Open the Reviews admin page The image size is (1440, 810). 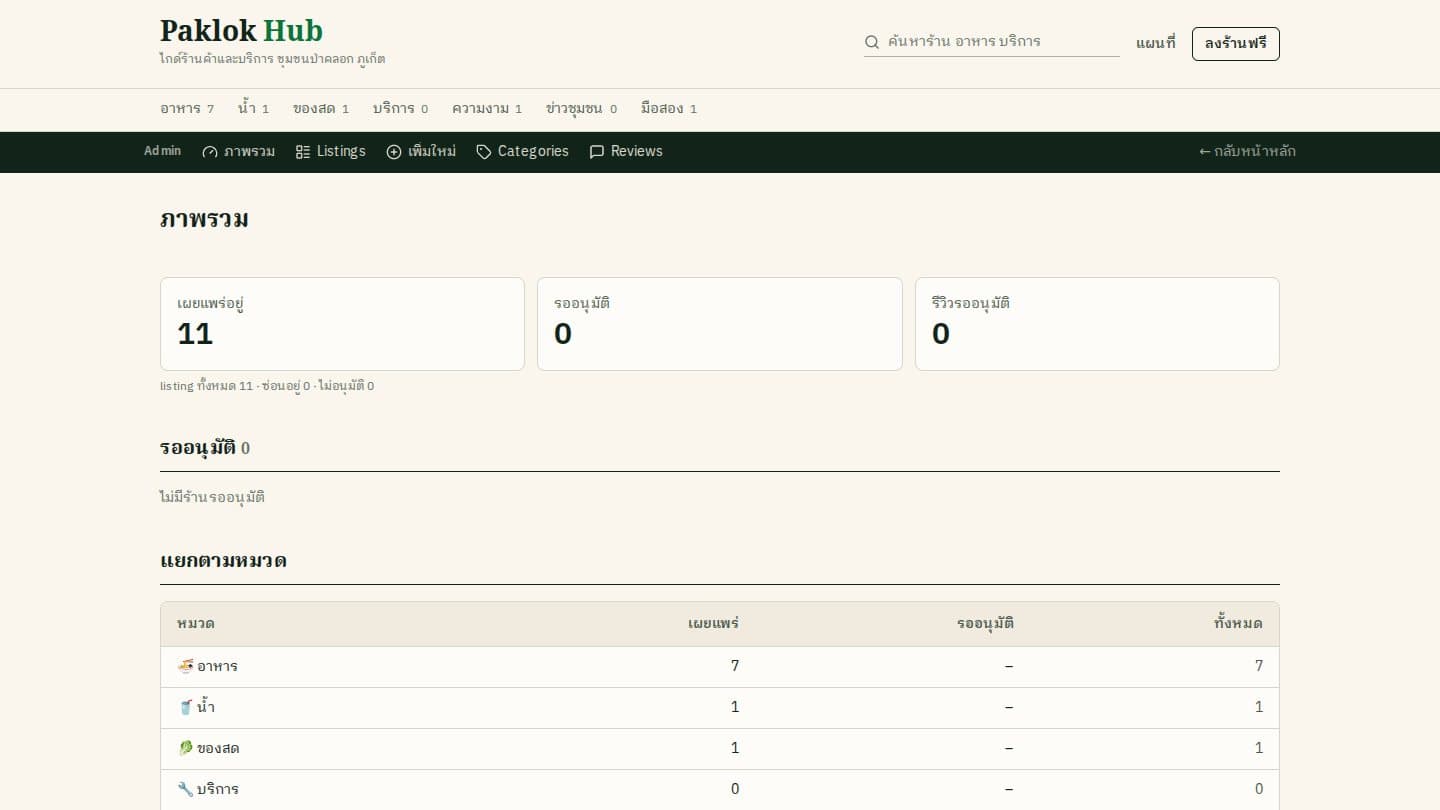point(626,152)
